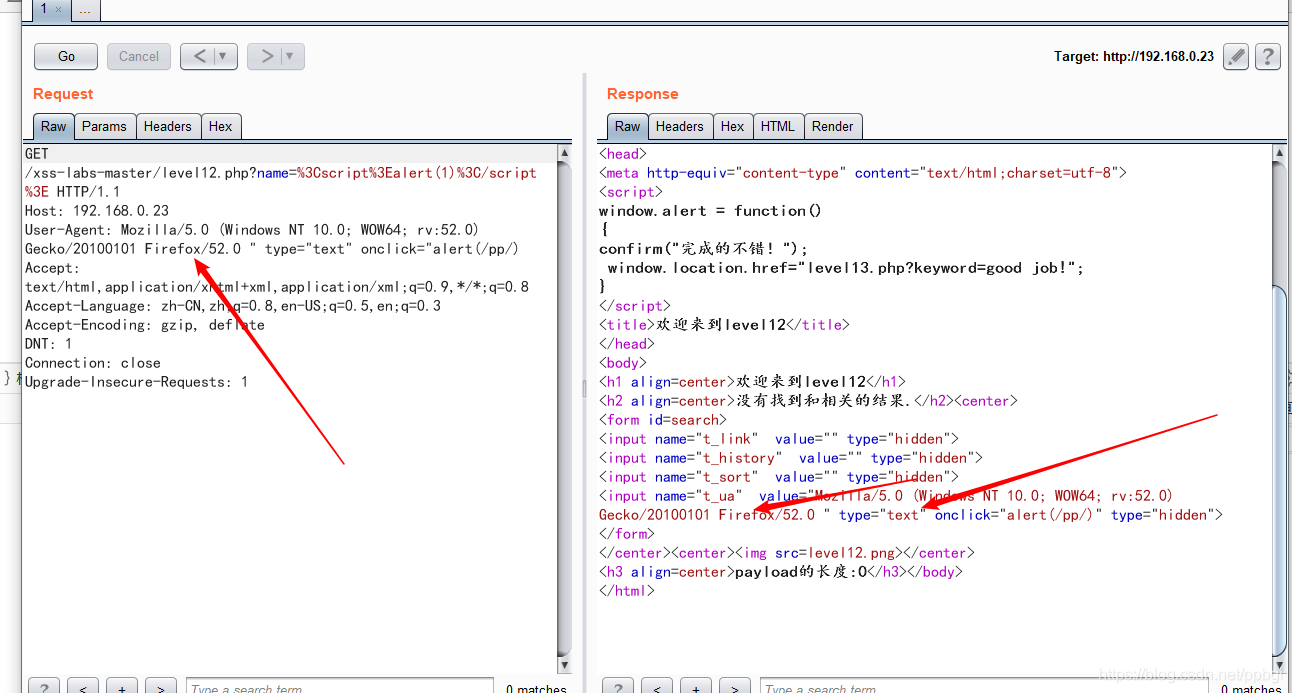Switch to the Response Hex tab
Screen dimensions: 1292x693
coord(732,126)
